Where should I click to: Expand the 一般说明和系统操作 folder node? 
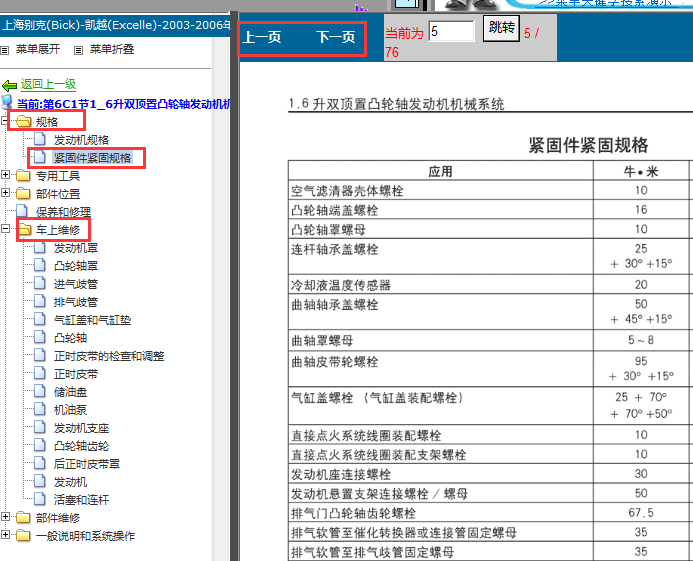pyautogui.click(x=5, y=534)
